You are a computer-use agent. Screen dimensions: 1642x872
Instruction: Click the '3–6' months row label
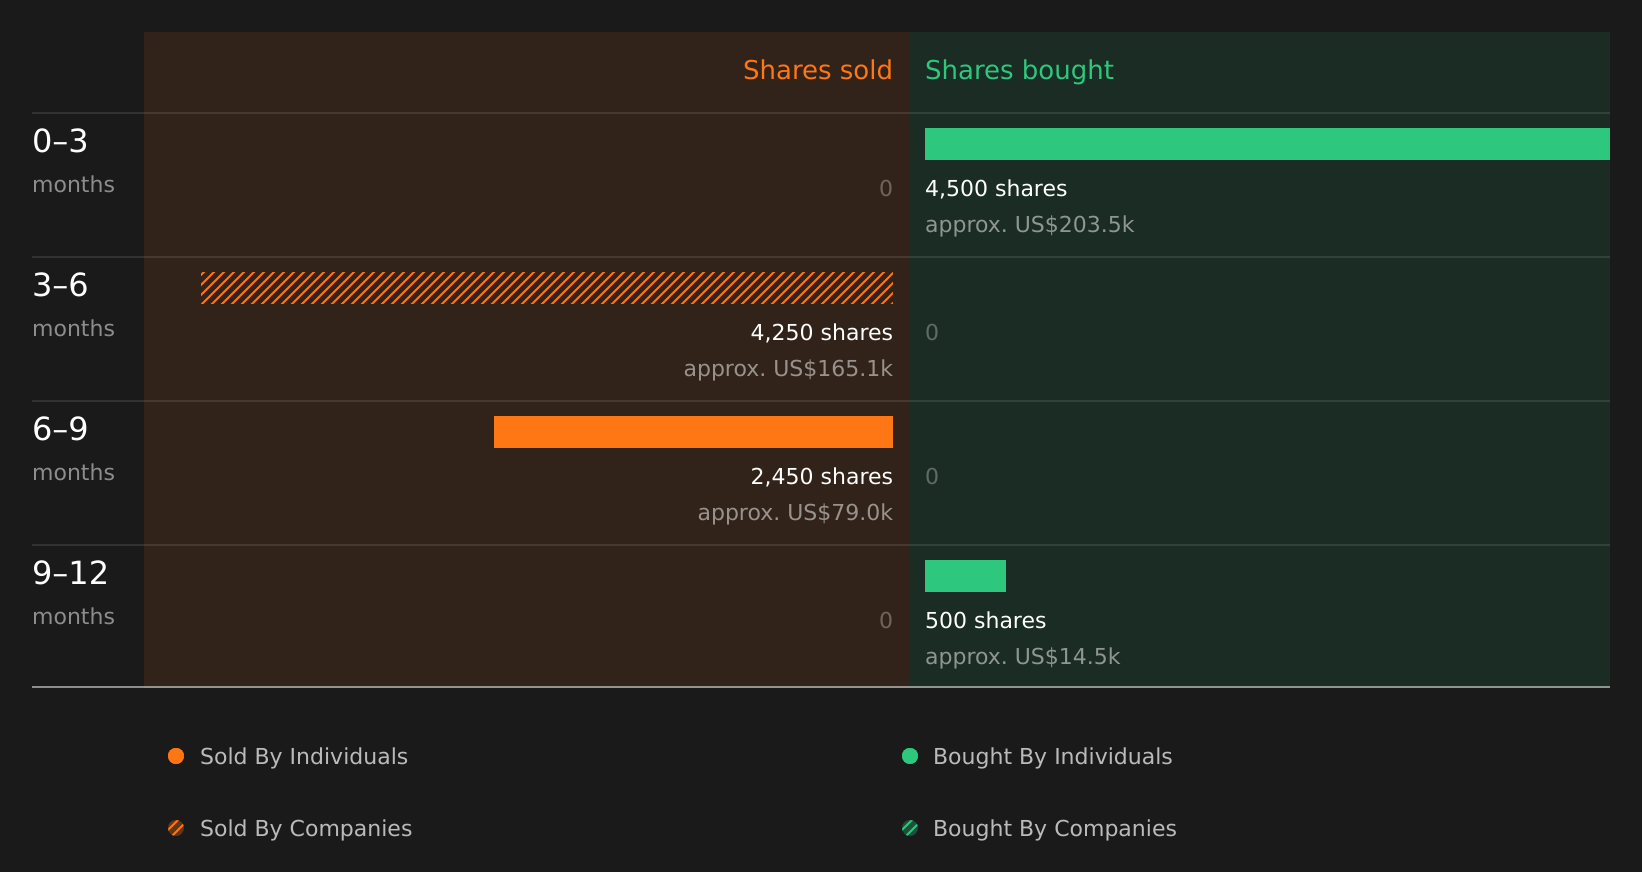point(60,285)
